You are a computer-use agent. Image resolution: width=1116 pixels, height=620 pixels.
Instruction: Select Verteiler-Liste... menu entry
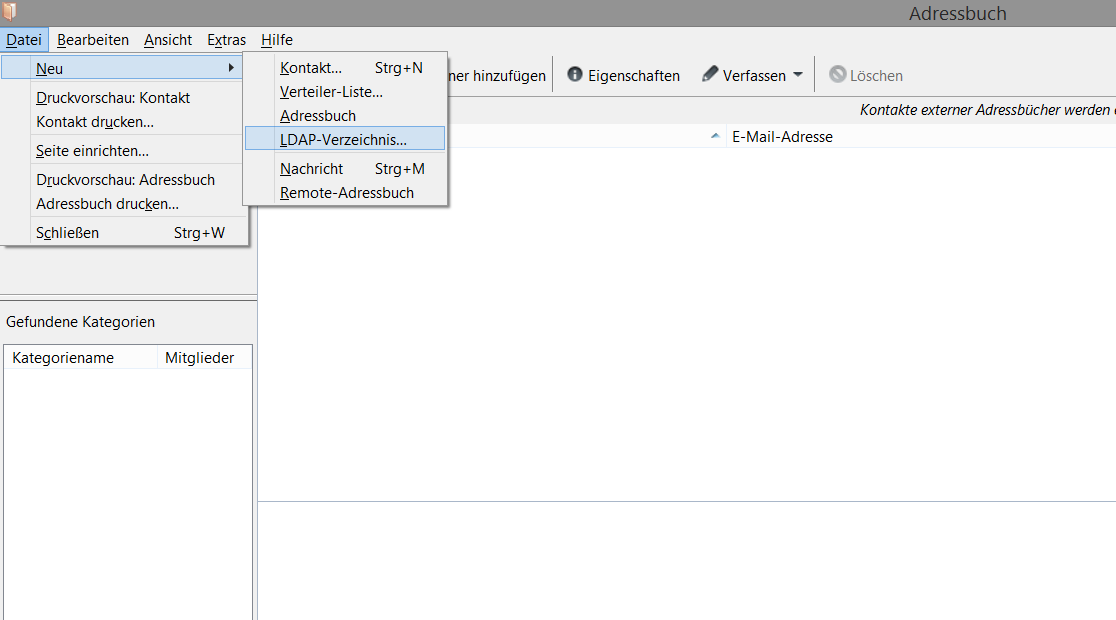(331, 92)
